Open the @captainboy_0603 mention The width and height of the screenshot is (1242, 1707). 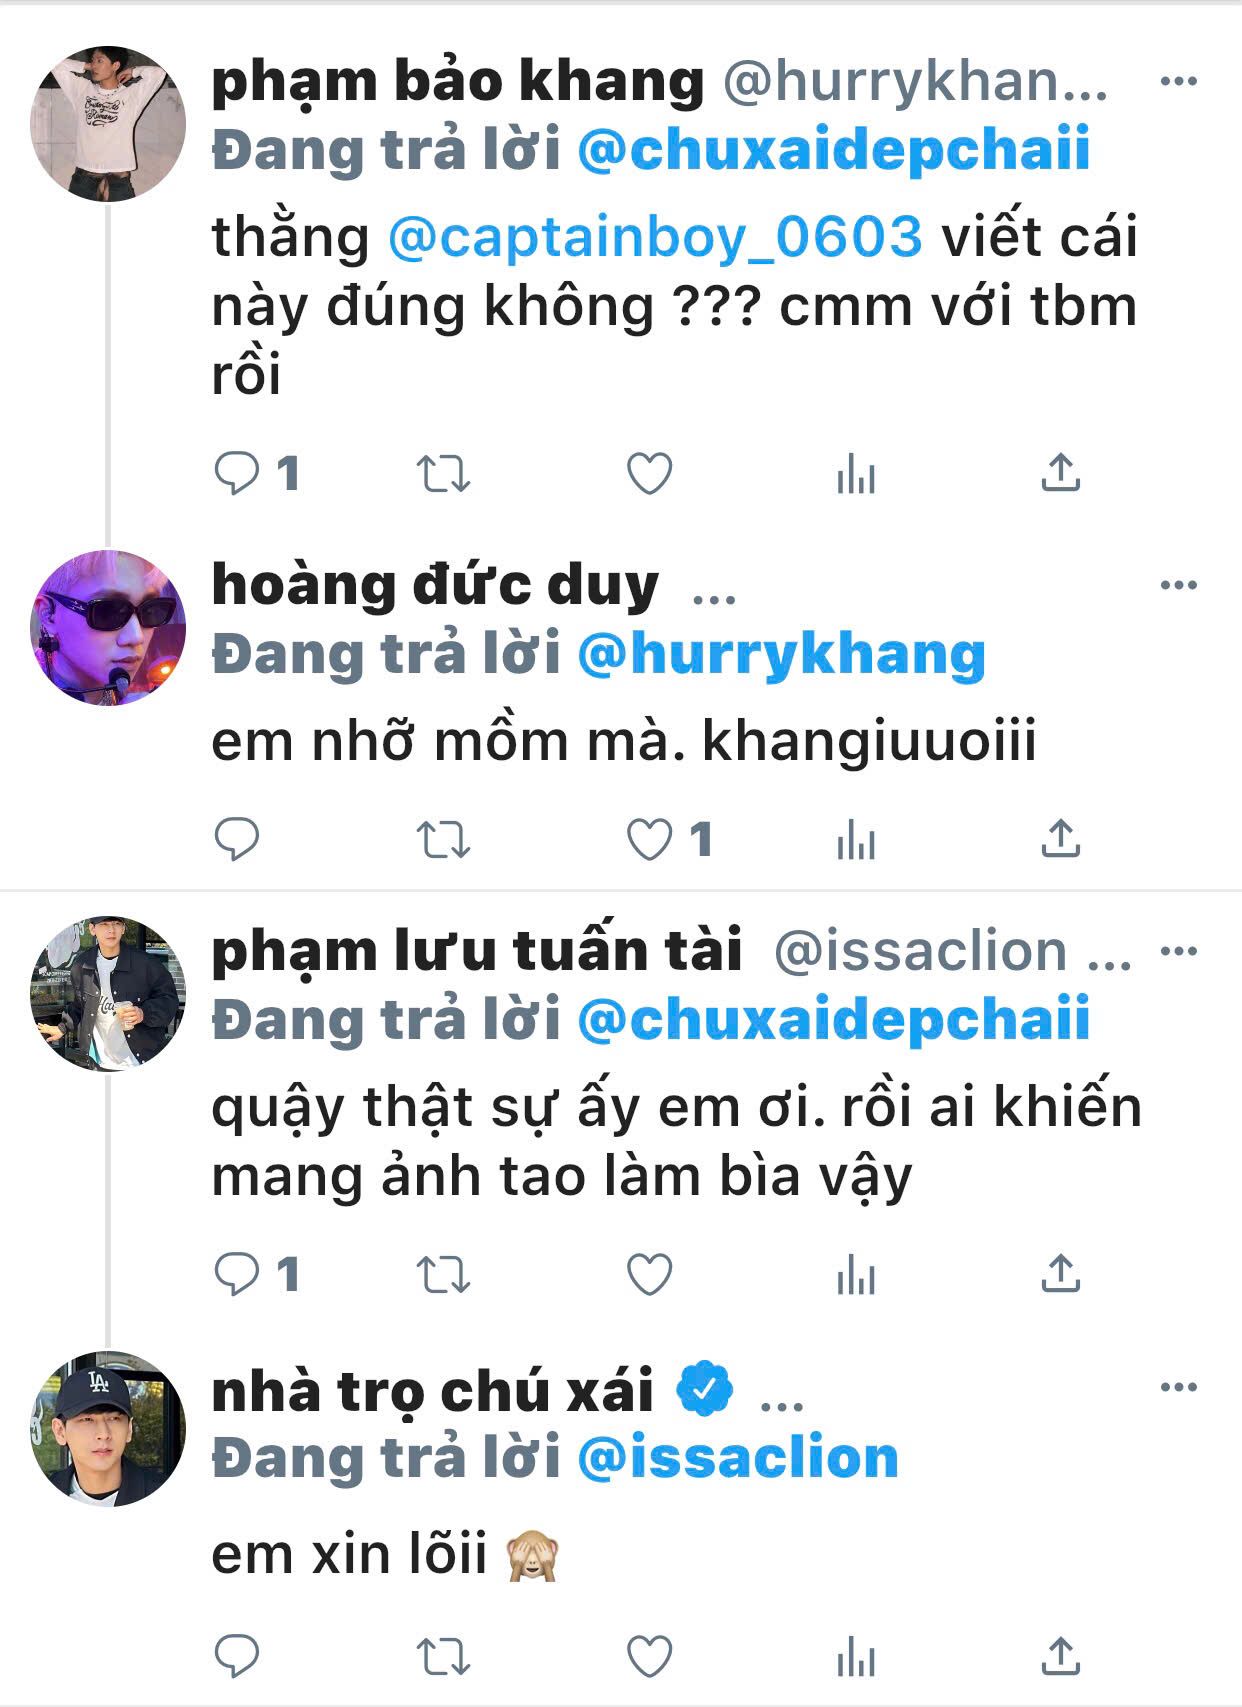click(x=655, y=238)
